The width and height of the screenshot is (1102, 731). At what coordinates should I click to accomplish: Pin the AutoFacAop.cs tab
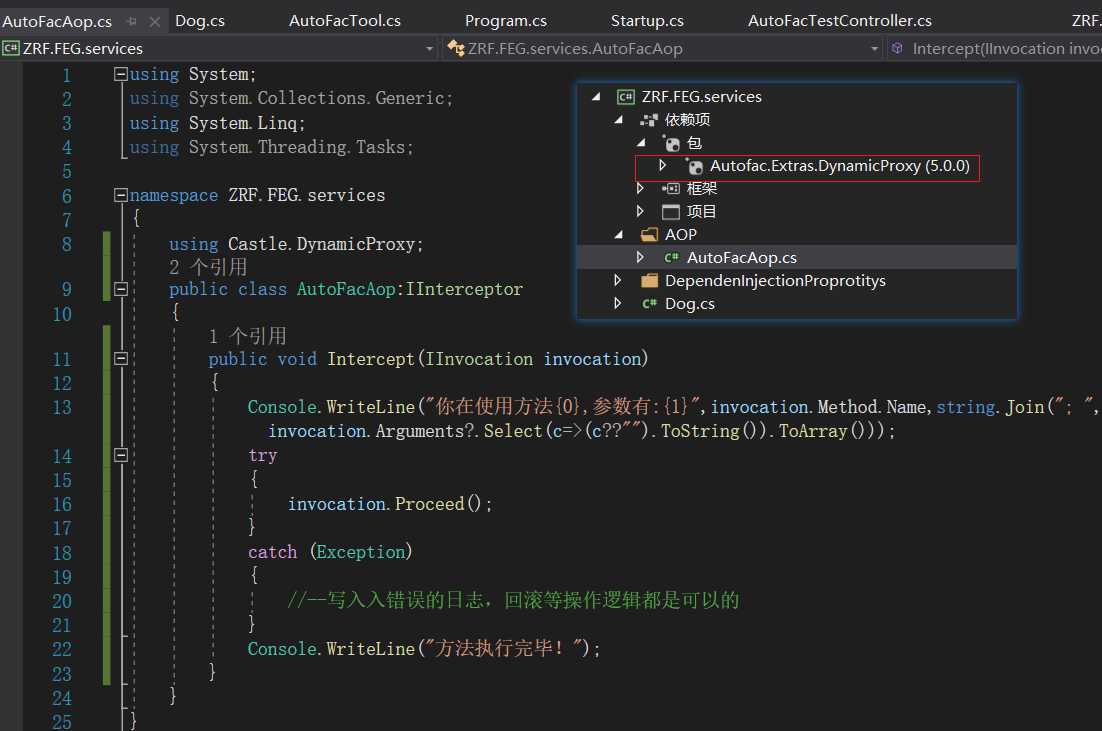coord(131,22)
